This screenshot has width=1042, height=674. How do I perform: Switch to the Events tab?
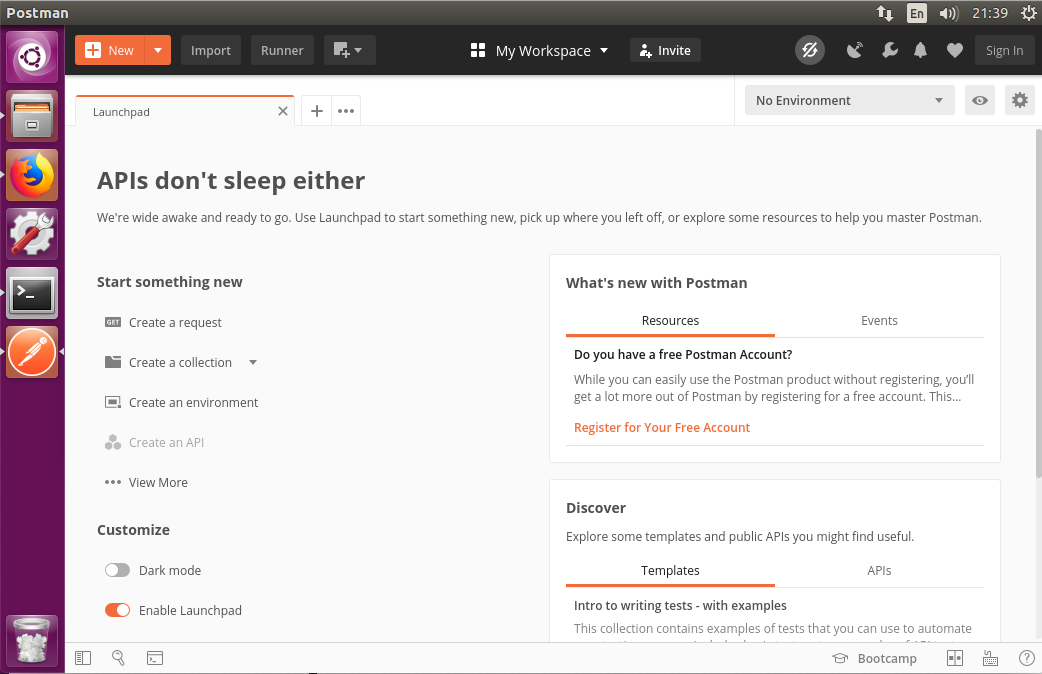coord(879,320)
